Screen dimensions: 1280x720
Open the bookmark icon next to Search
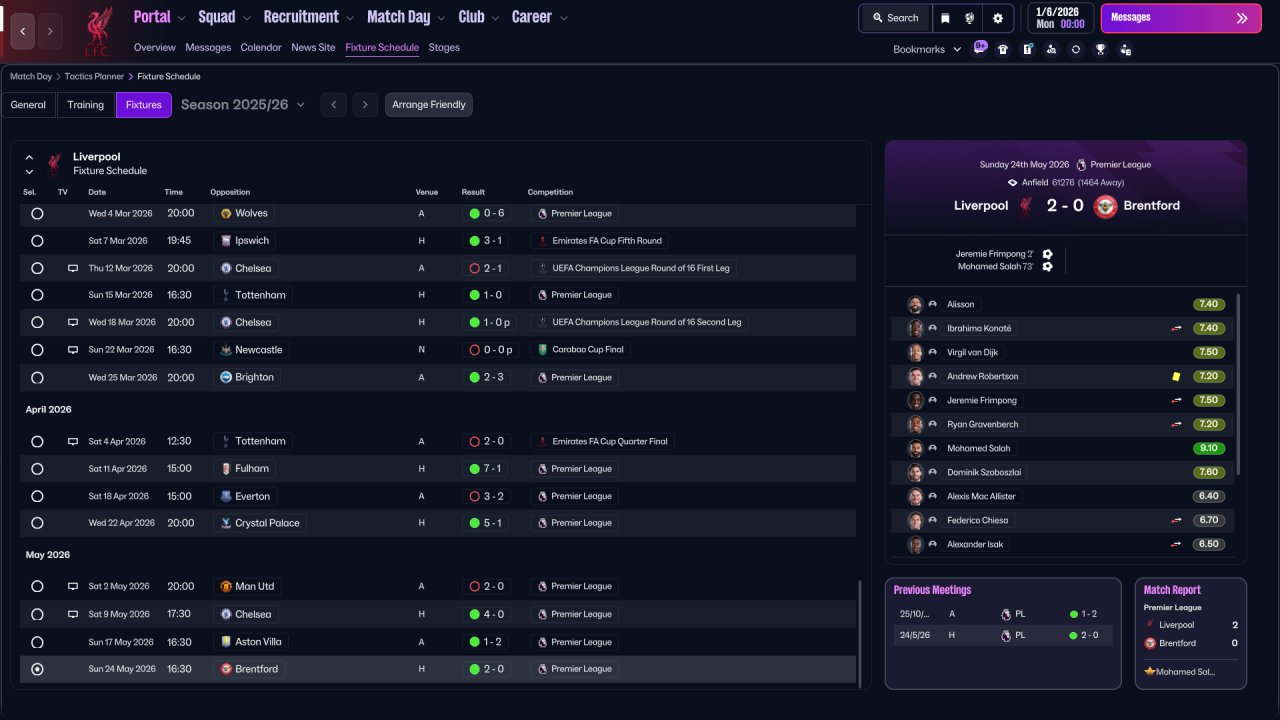coord(945,18)
